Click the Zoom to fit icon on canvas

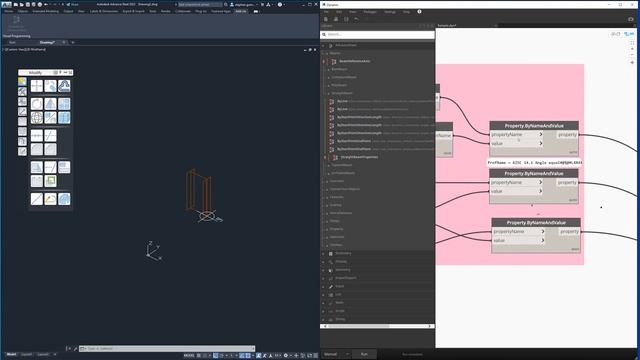pos(632,42)
